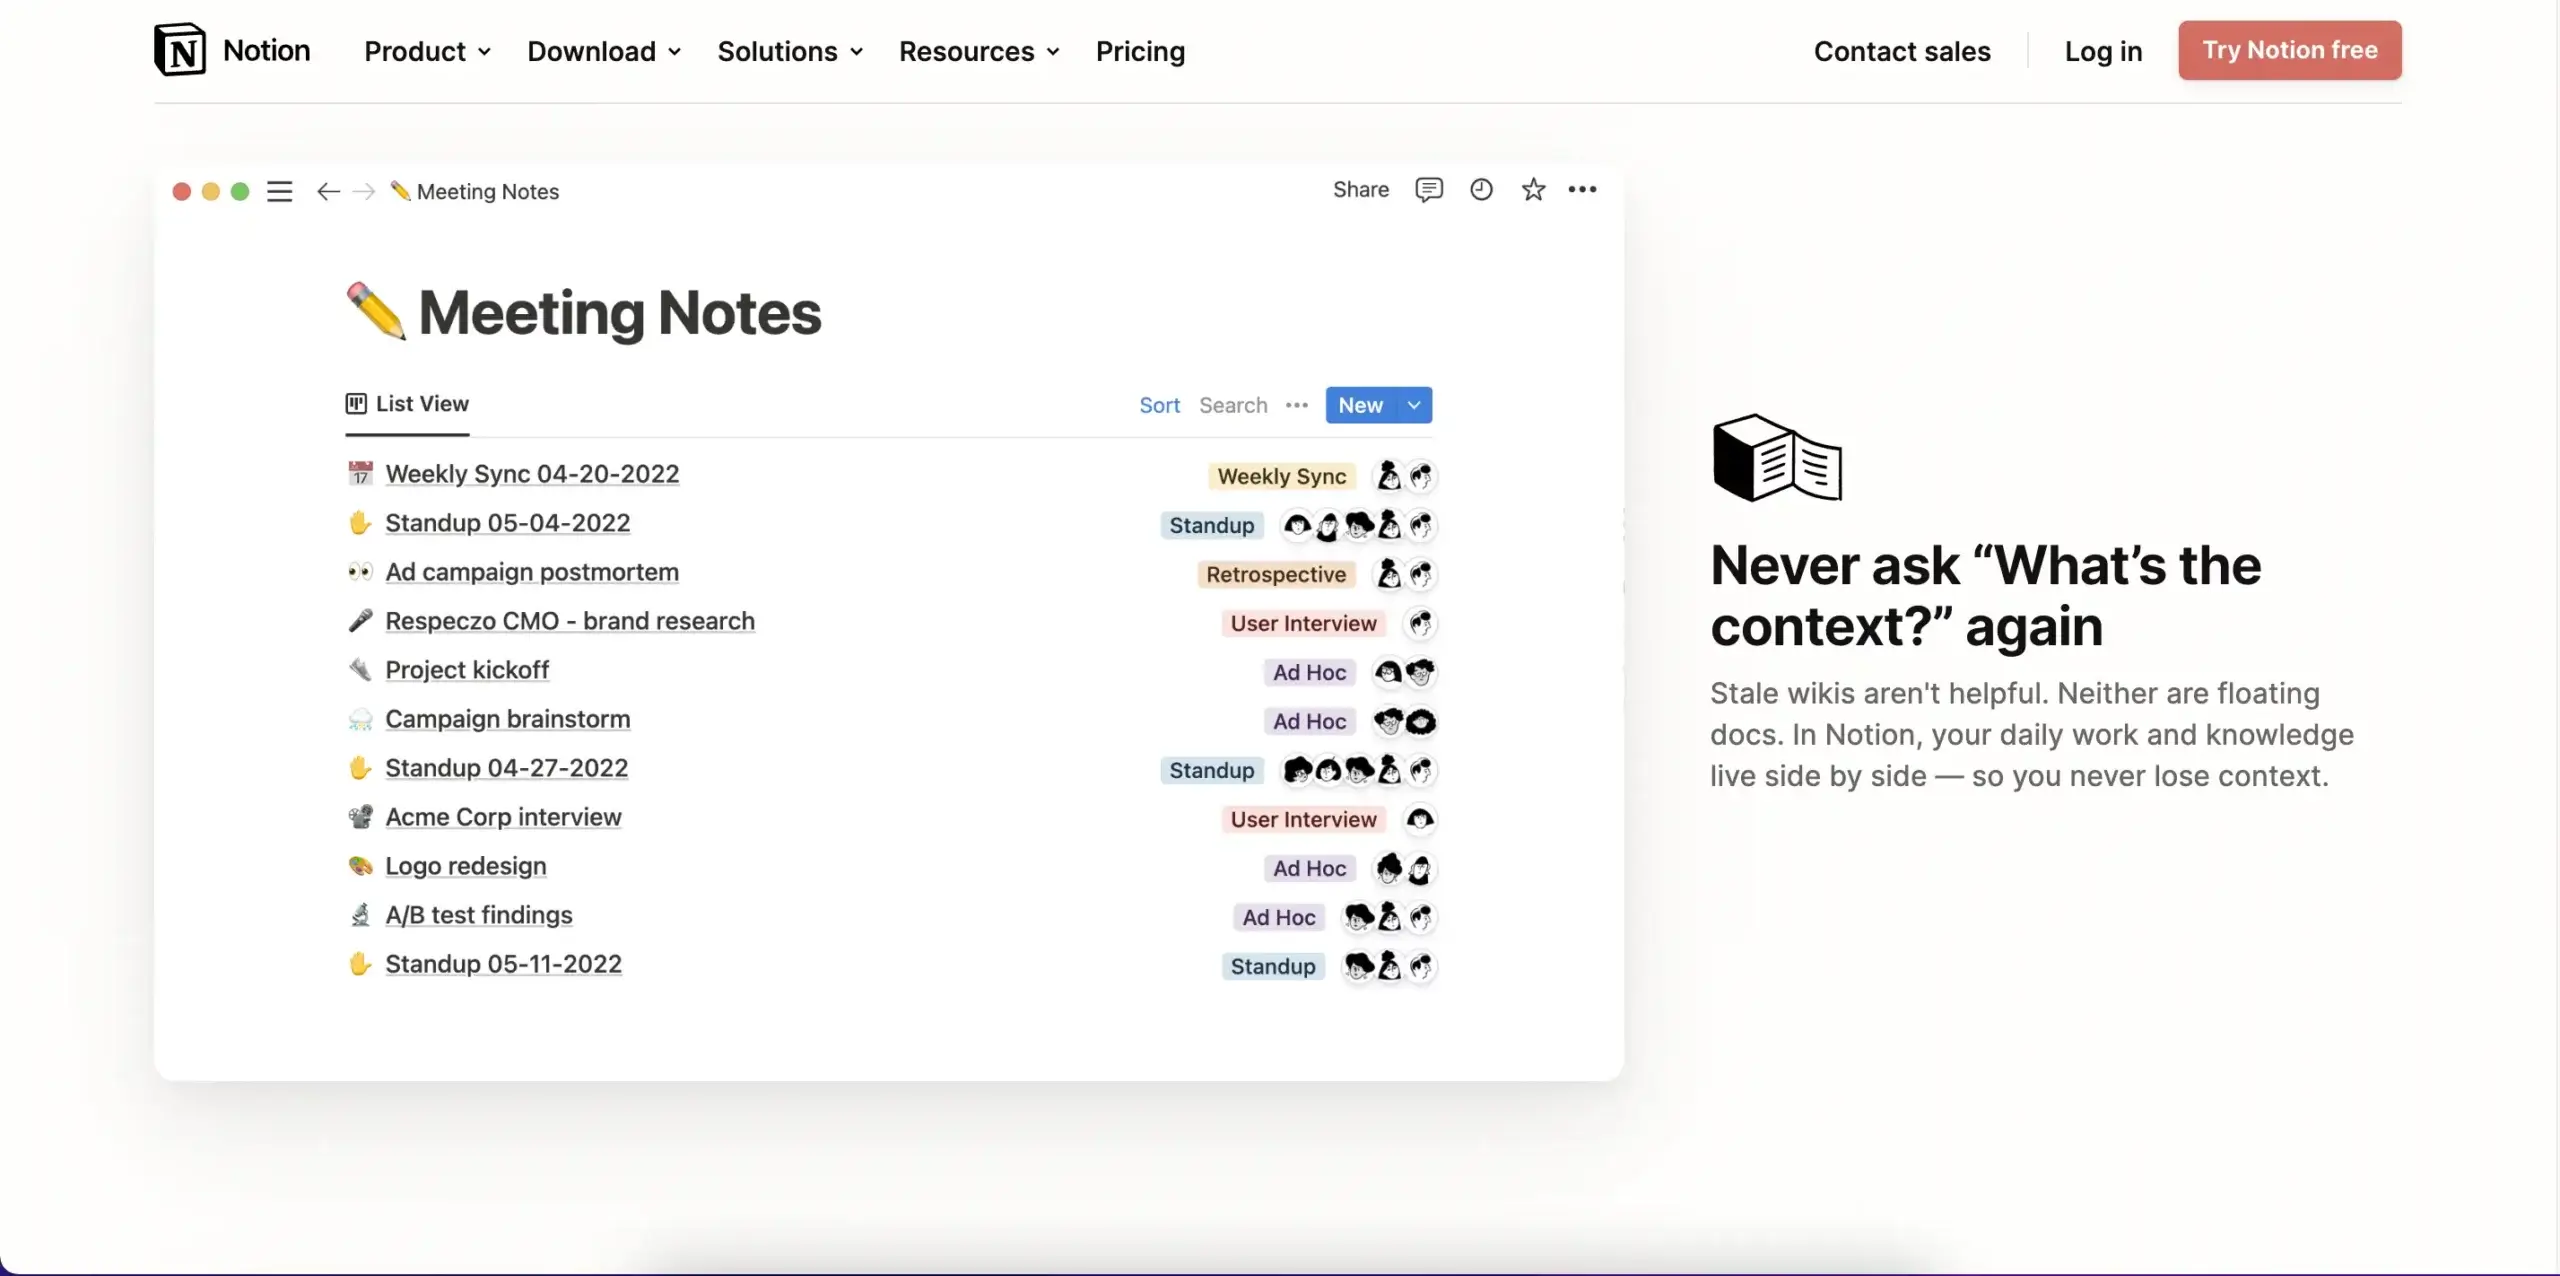This screenshot has height=1276, width=2560.
Task: Open the page update history clock icon
Action: (1481, 189)
